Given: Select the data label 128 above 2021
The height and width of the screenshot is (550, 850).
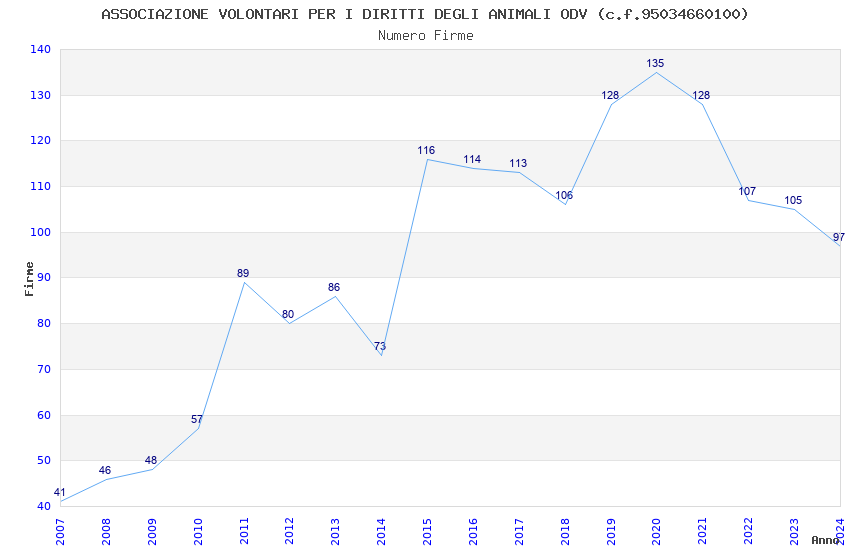Looking at the screenshot, I should tap(701, 95).
